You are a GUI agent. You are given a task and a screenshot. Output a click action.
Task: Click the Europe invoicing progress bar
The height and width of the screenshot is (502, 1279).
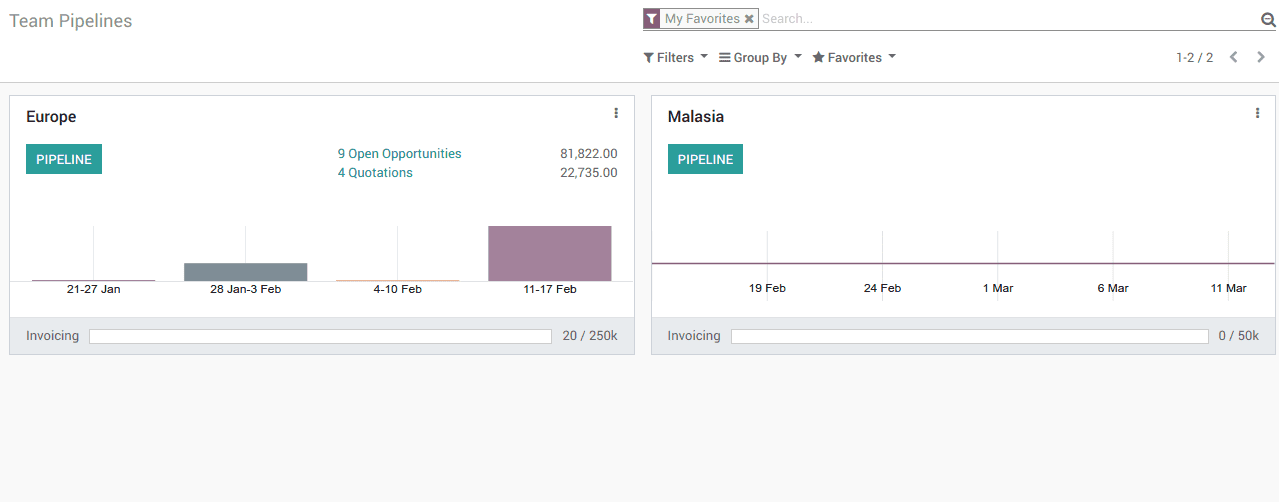point(320,336)
